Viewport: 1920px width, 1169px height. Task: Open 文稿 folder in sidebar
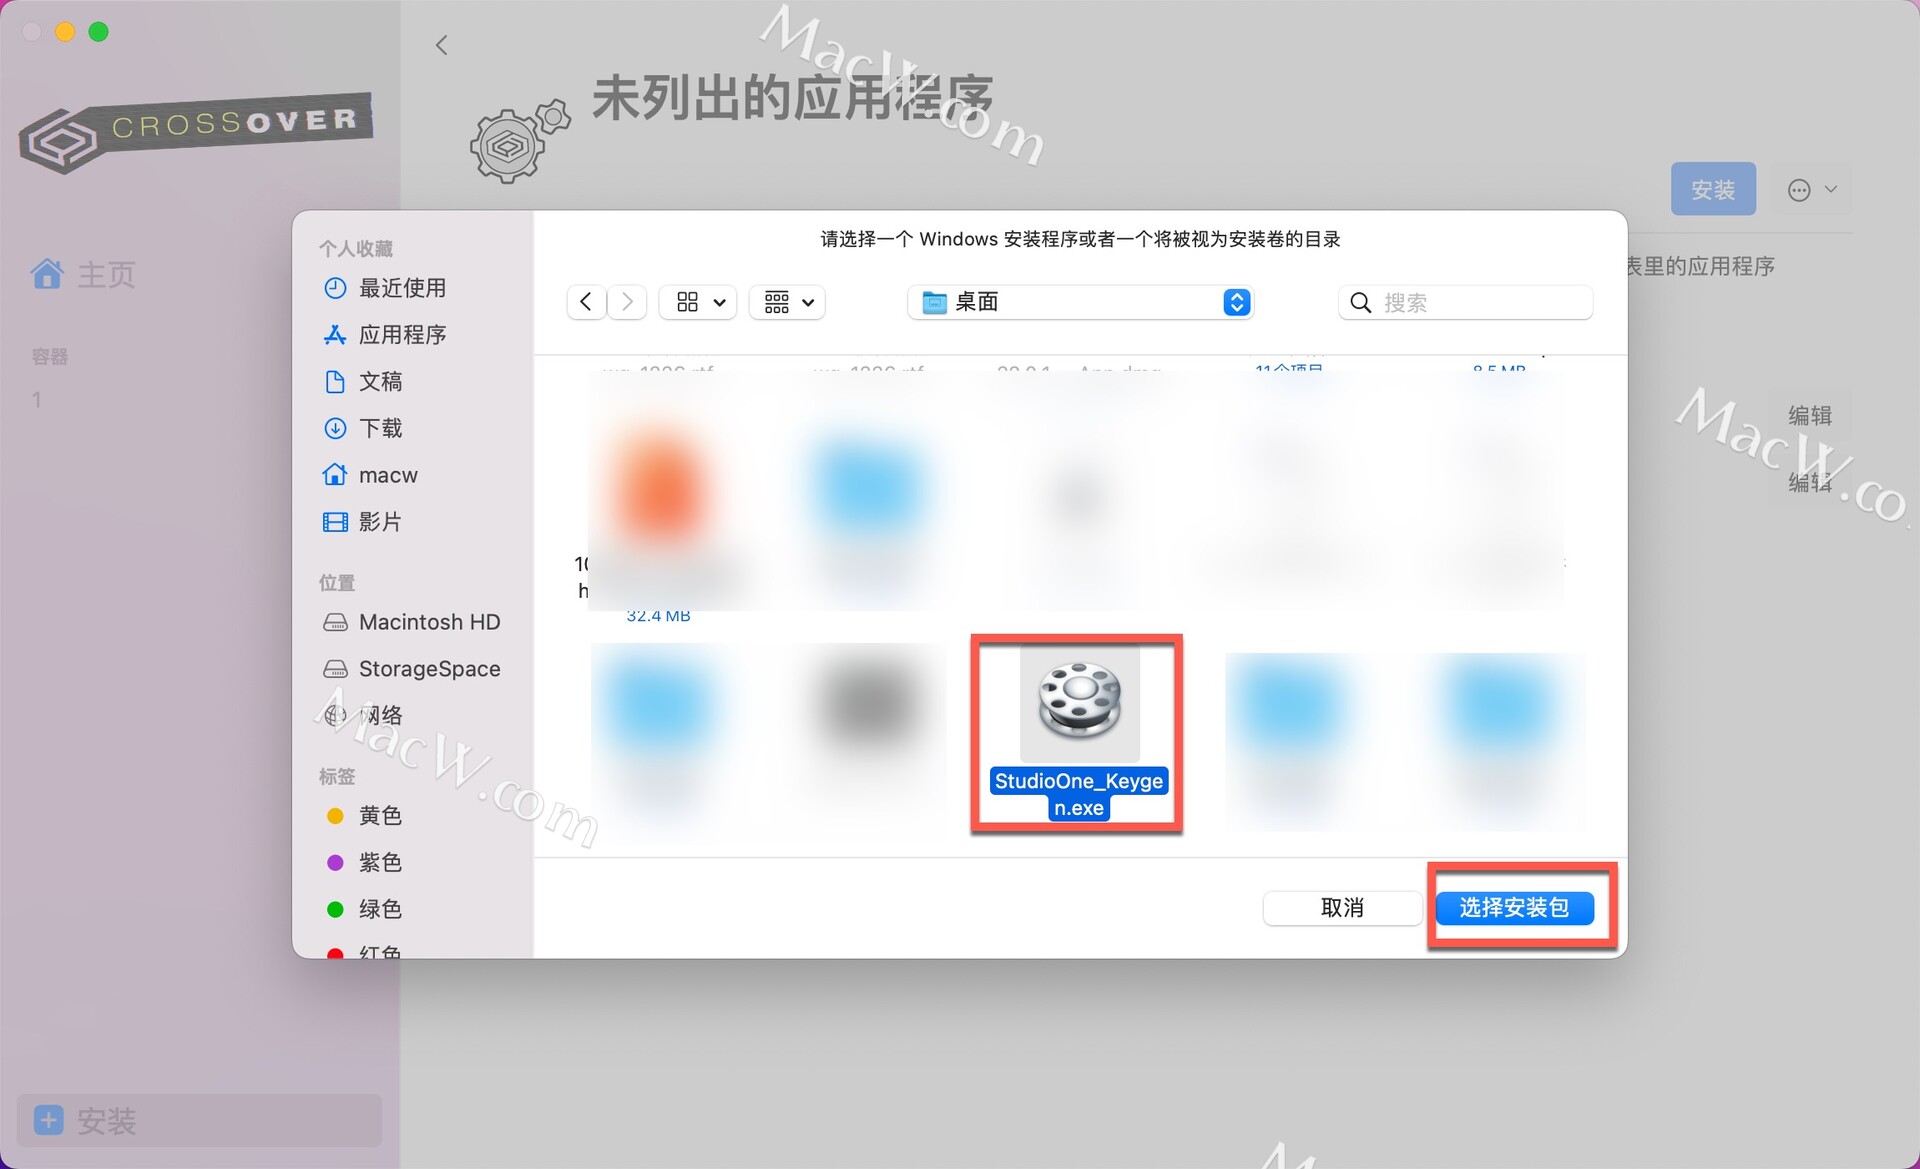coord(379,382)
